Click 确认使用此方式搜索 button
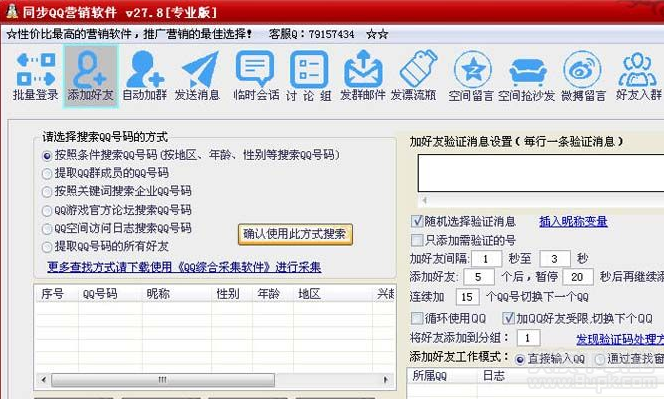This screenshot has width=664, height=399. tap(295, 234)
